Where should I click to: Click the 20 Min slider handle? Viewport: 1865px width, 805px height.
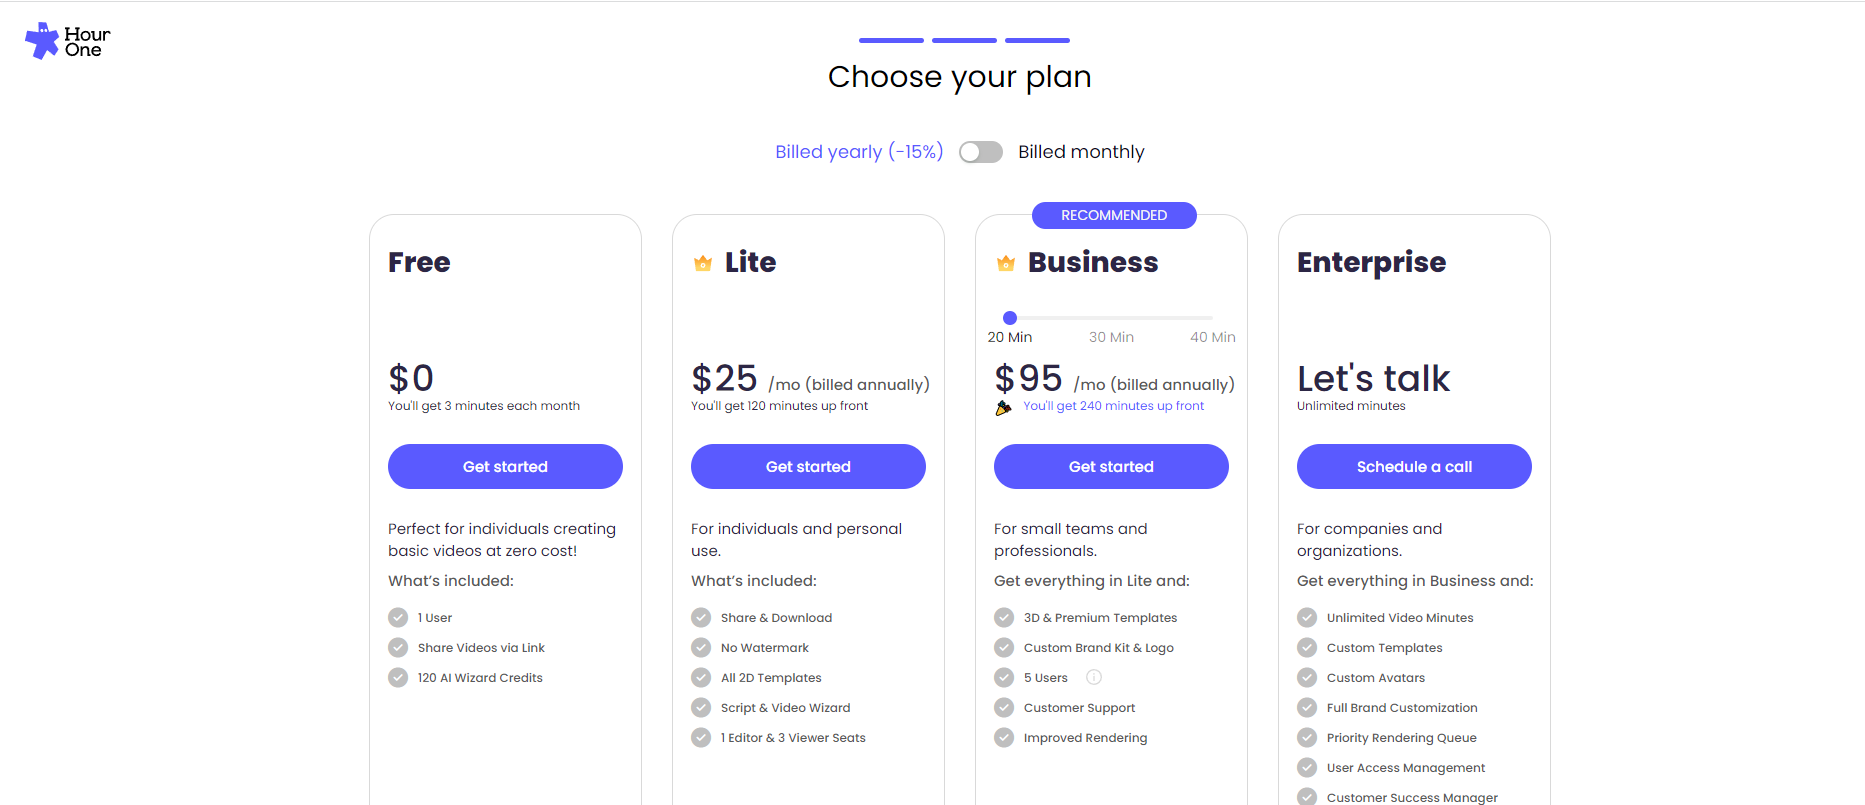point(1010,318)
